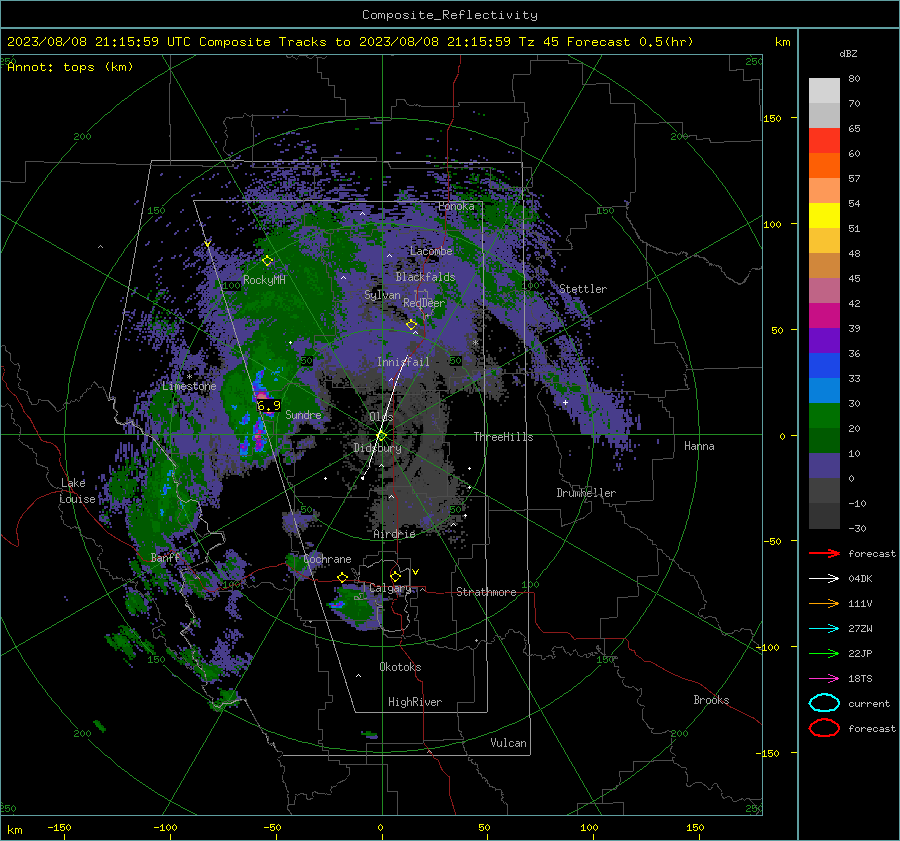Click the ThreeHills town label
The width and height of the screenshot is (900, 841).
coord(503,437)
